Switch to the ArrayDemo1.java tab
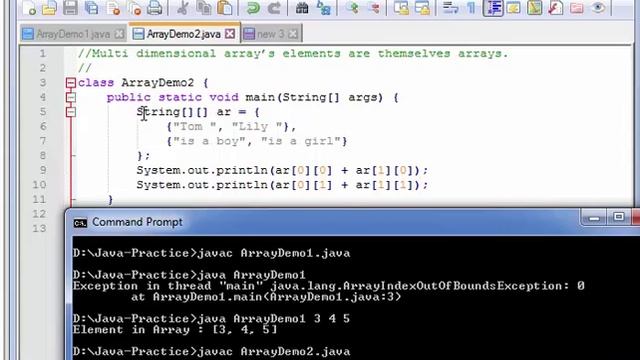640x360 pixels. pyautogui.click(x=73, y=34)
